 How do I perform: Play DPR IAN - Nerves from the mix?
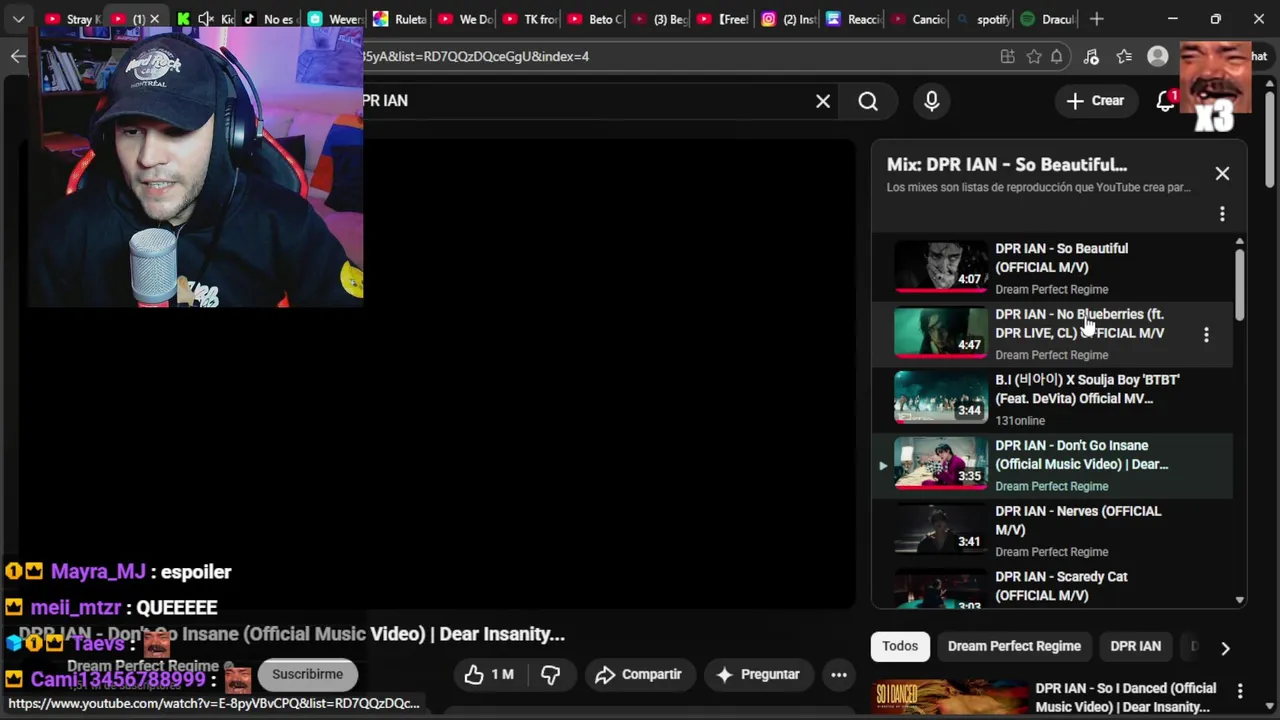click(x=1052, y=531)
